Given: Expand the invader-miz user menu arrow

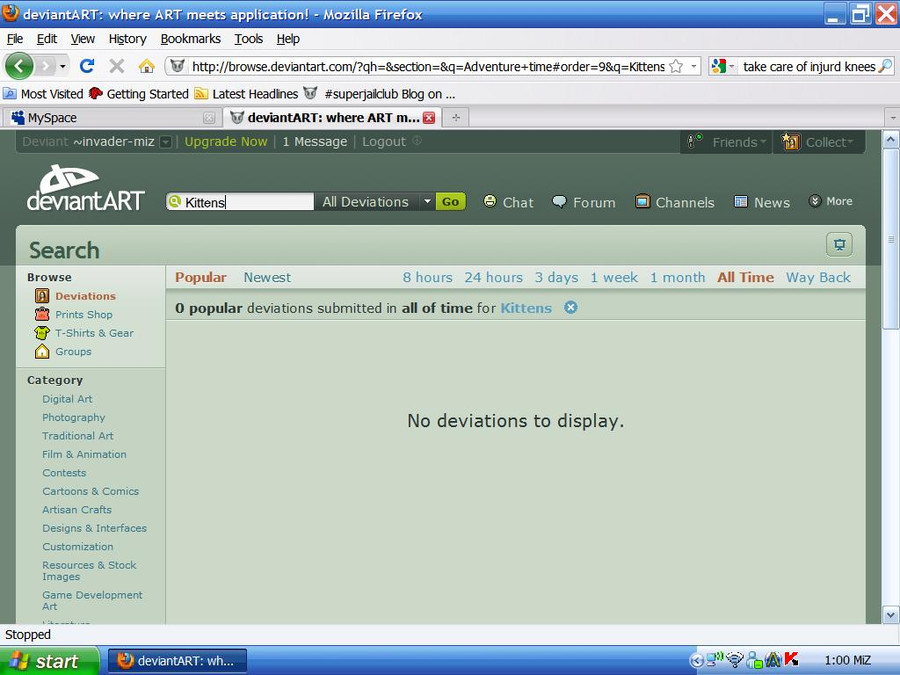Looking at the screenshot, I should tap(165, 142).
